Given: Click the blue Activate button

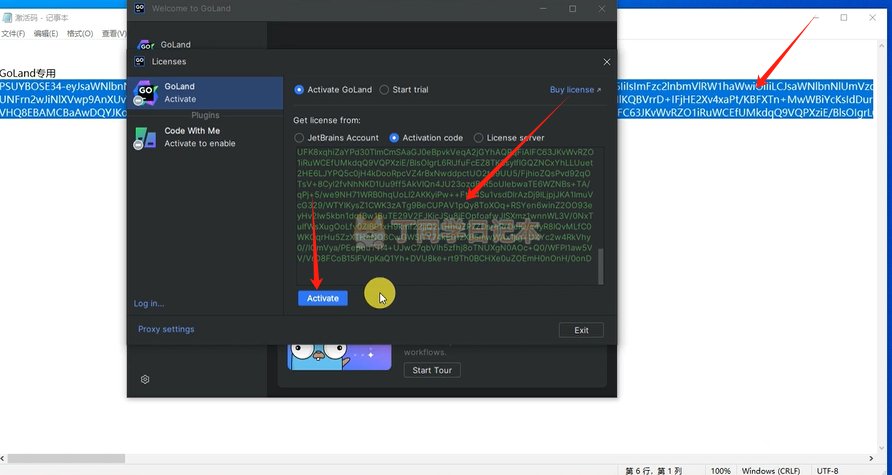Looking at the screenshot, I should point(323,298).
